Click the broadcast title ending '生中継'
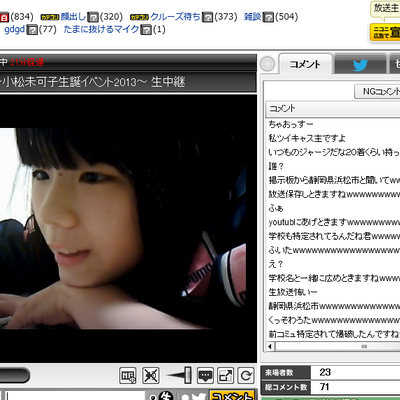The width and height of the screenshot is (400, 400). click(x=93, y=82)
